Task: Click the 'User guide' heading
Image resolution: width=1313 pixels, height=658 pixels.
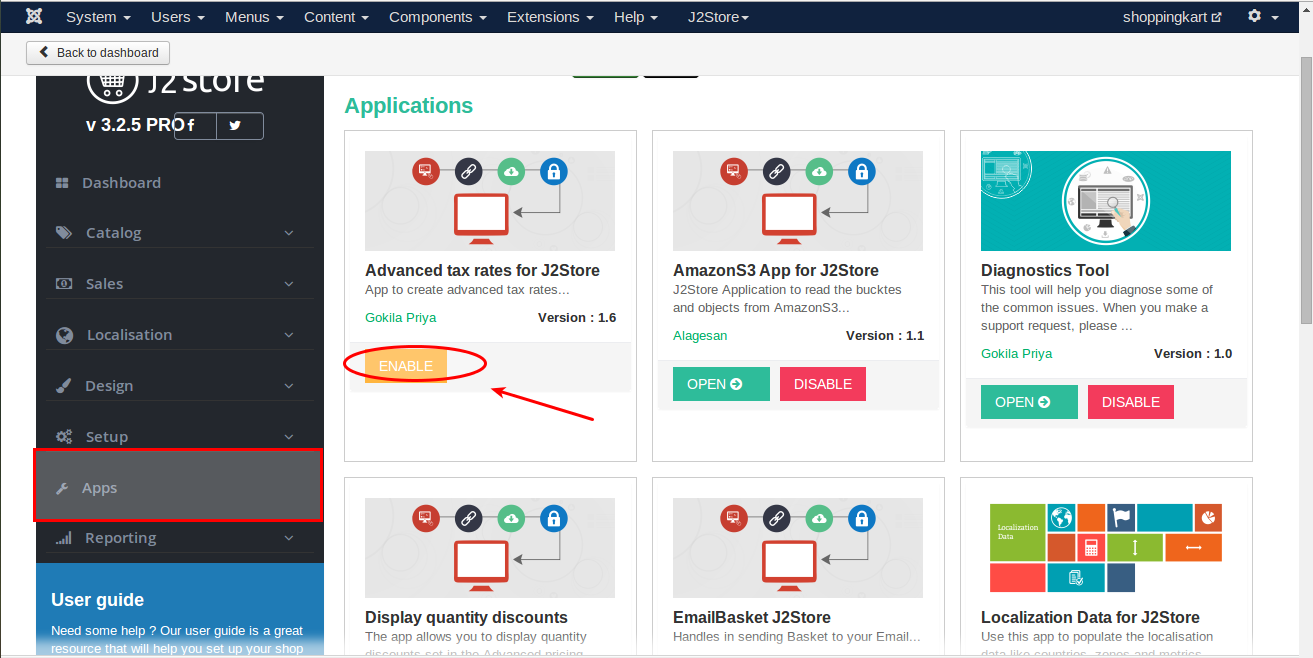Action: click(98, 600)
